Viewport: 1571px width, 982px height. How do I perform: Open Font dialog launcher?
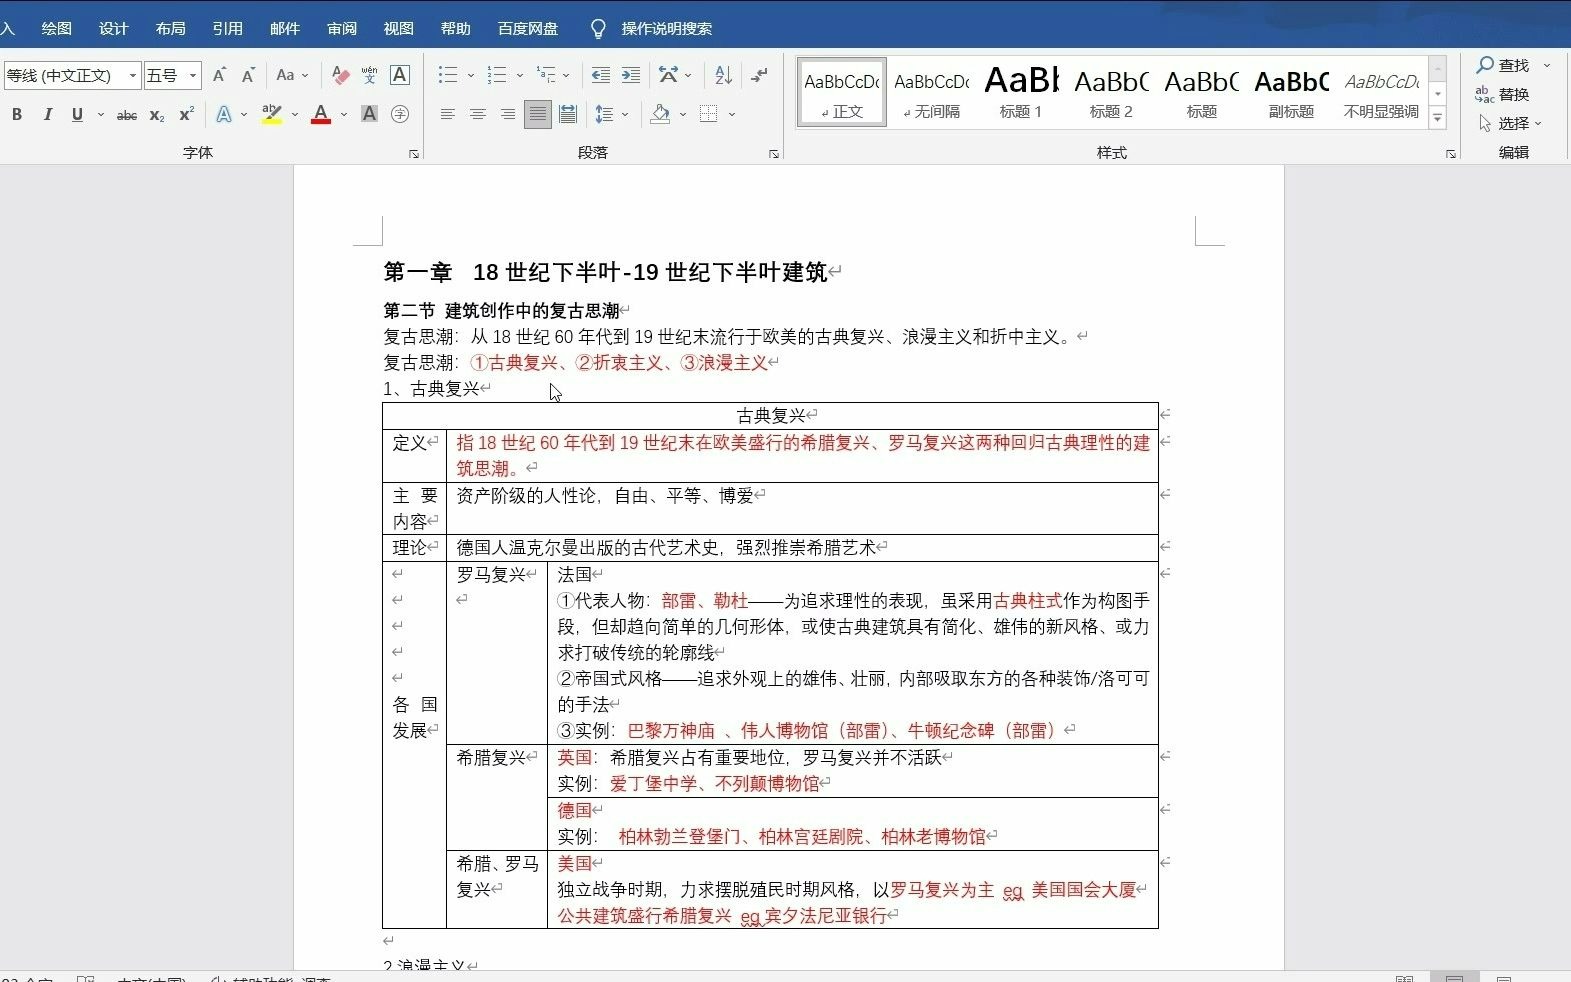[414, 154]
